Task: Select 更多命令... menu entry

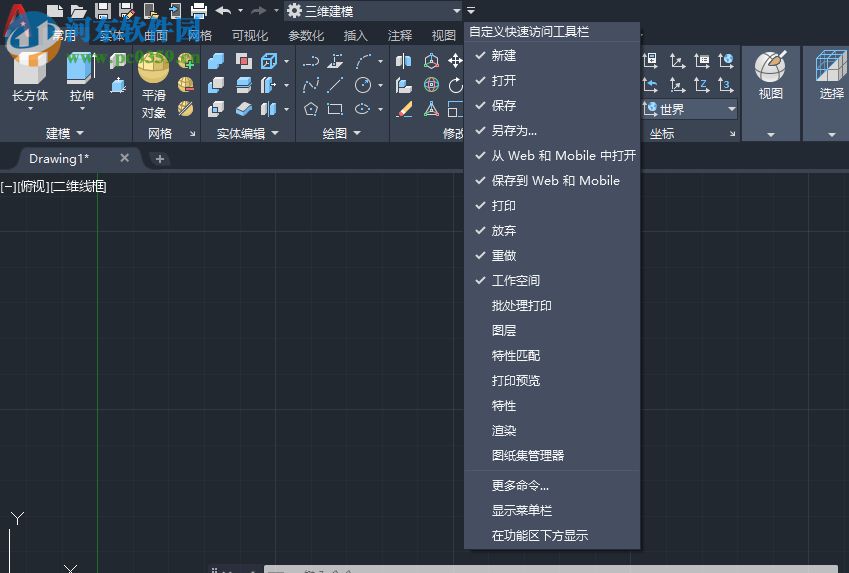Action: click(x=552, y=485)
